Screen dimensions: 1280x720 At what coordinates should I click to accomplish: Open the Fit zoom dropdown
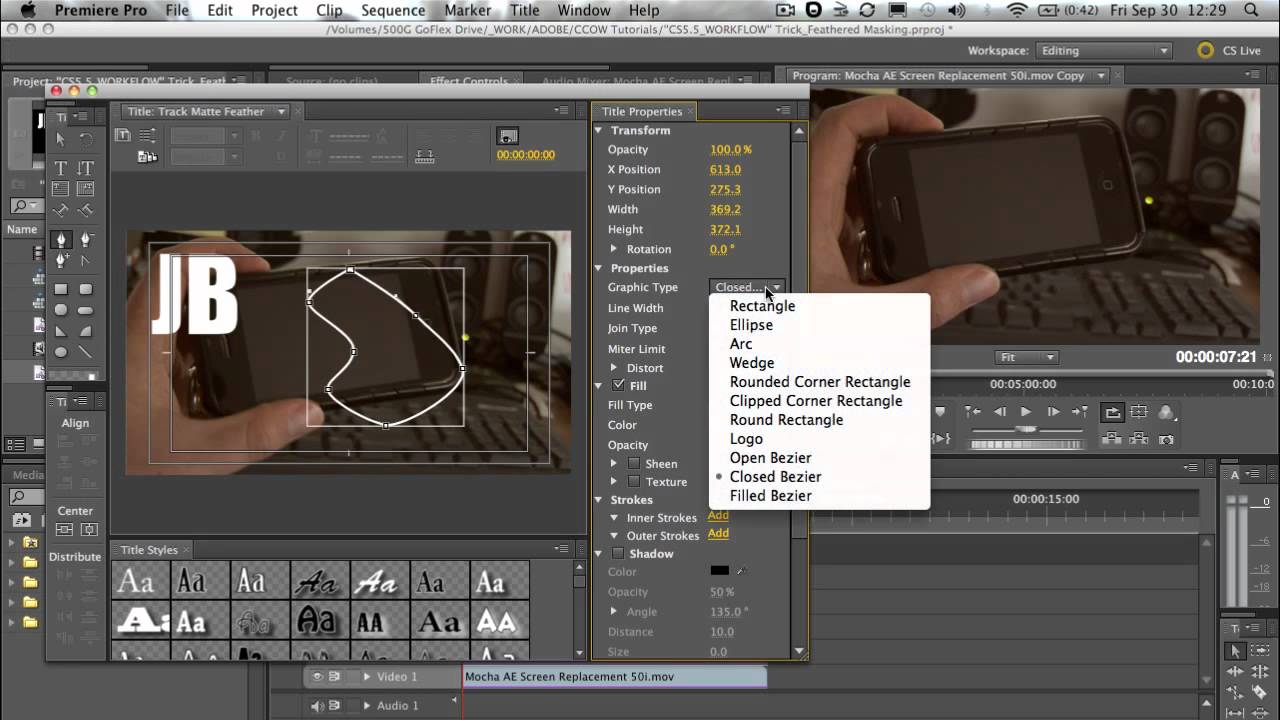point(1028,357)
